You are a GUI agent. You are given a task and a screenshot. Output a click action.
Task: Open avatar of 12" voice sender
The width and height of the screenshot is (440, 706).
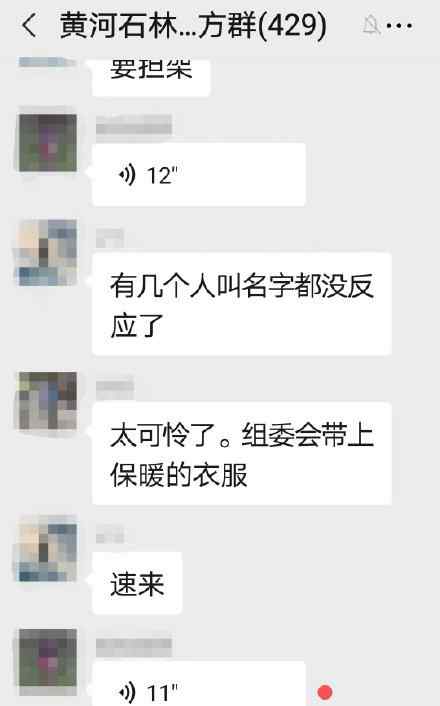click(x=47, y=143)
